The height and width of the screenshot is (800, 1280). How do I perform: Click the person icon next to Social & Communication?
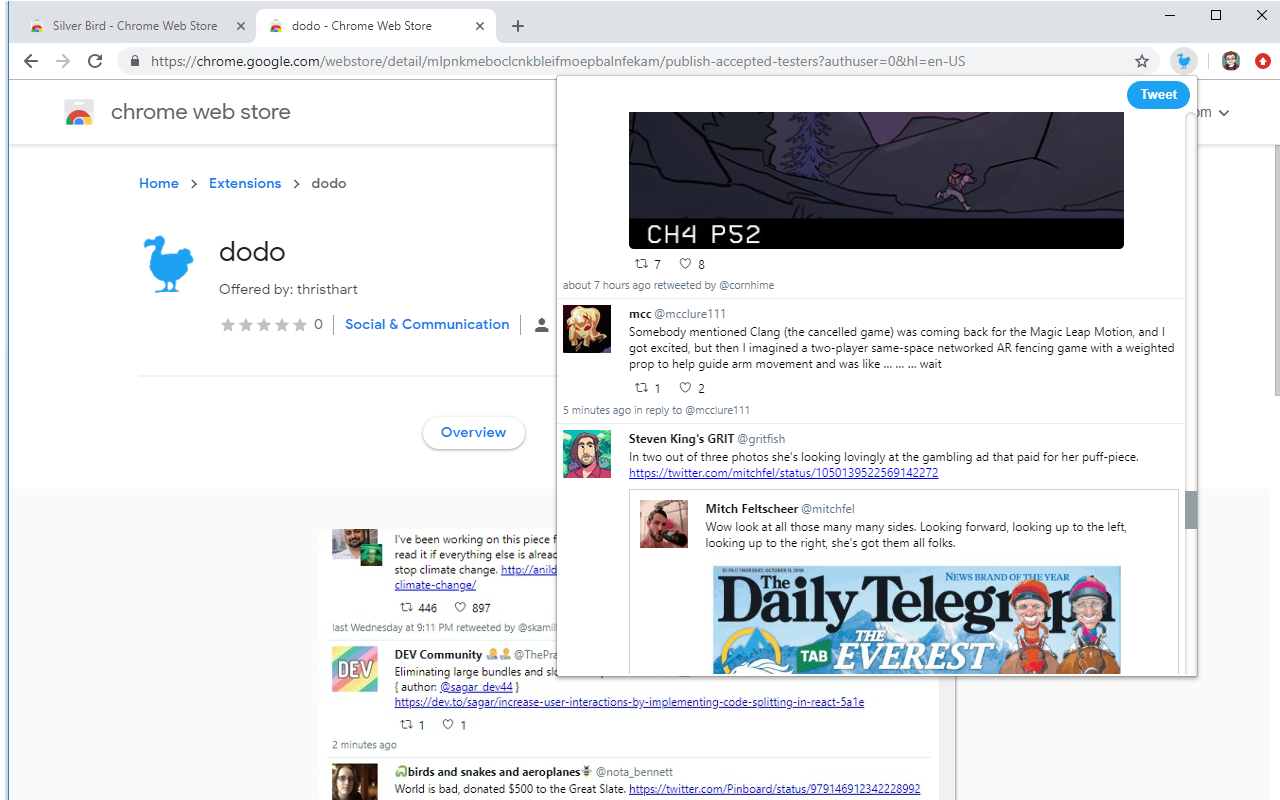[x=541, y=324]
